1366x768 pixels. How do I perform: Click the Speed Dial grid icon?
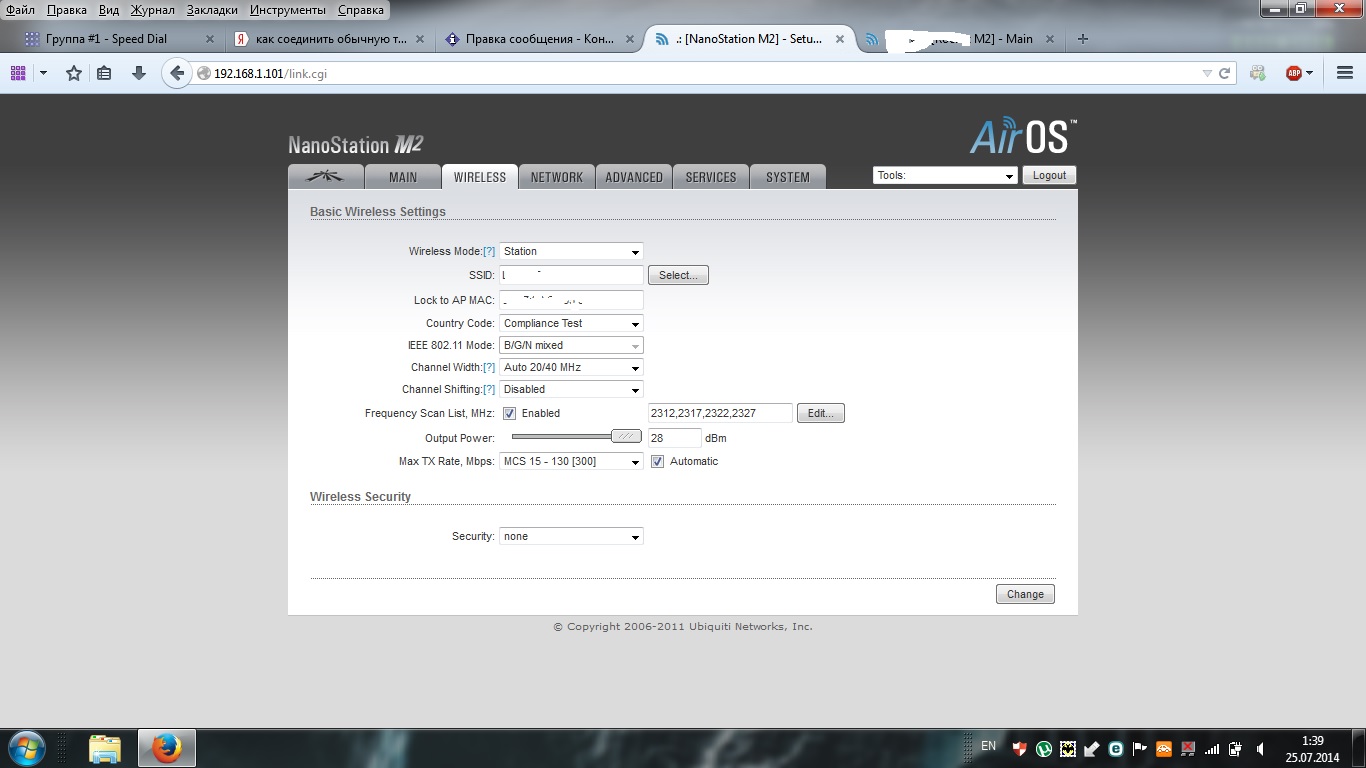(18, 73)
